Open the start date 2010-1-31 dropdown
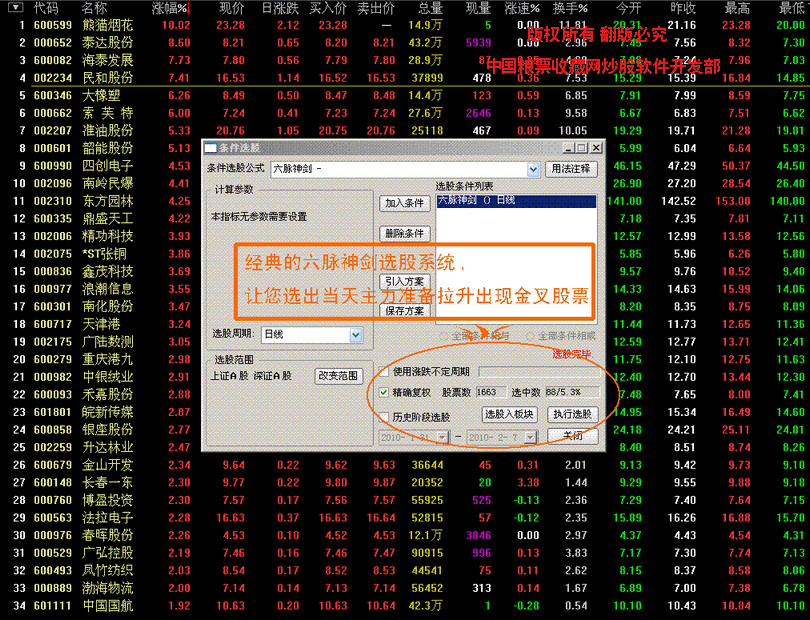This screenshot has height=620, width=810. pos(442,438)
